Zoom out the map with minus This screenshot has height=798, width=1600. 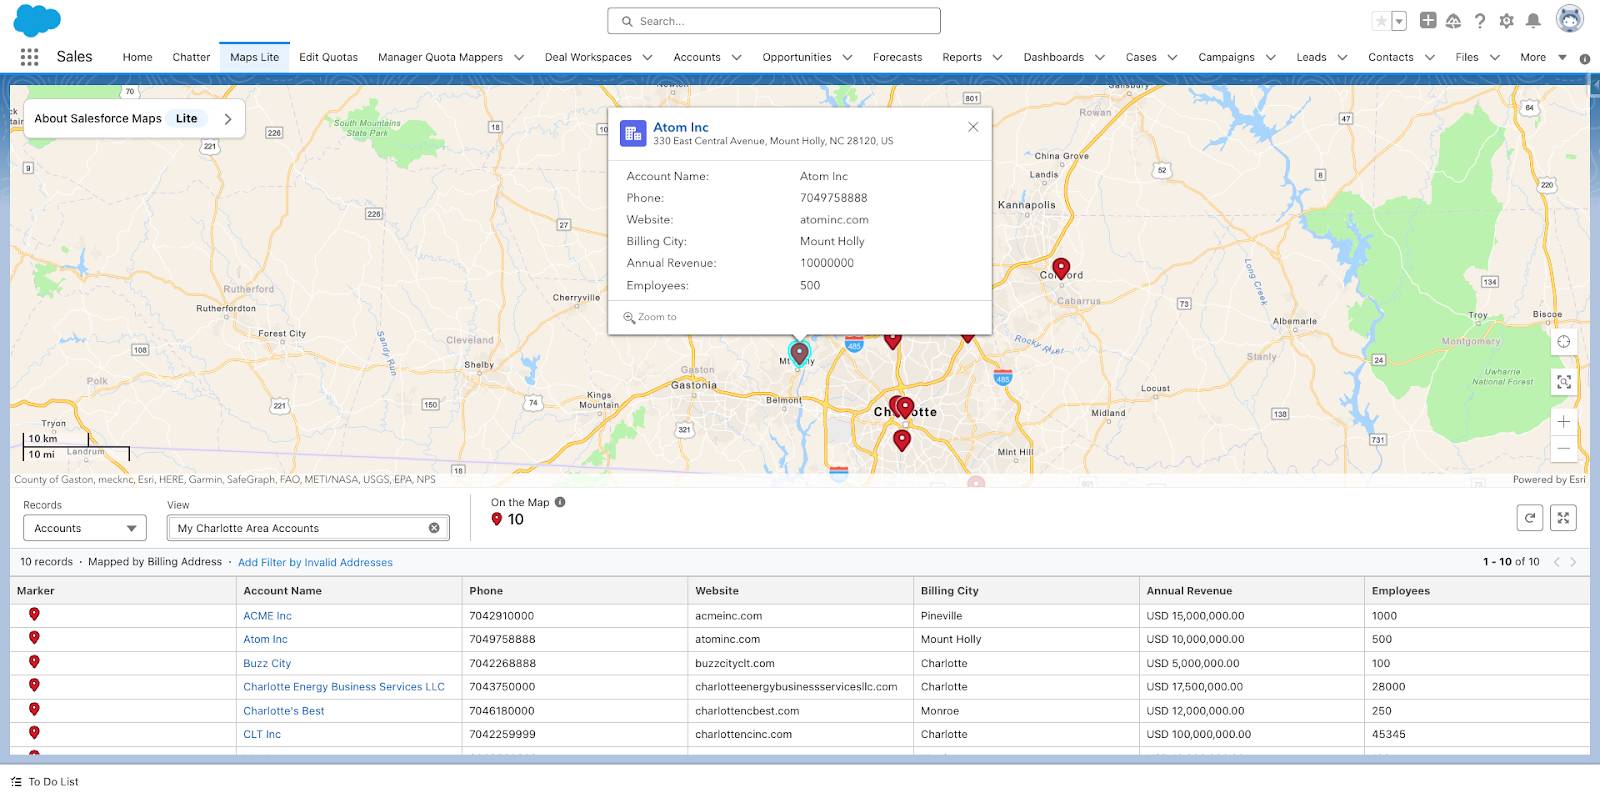pyautogui.click(x=1563, y=449)
